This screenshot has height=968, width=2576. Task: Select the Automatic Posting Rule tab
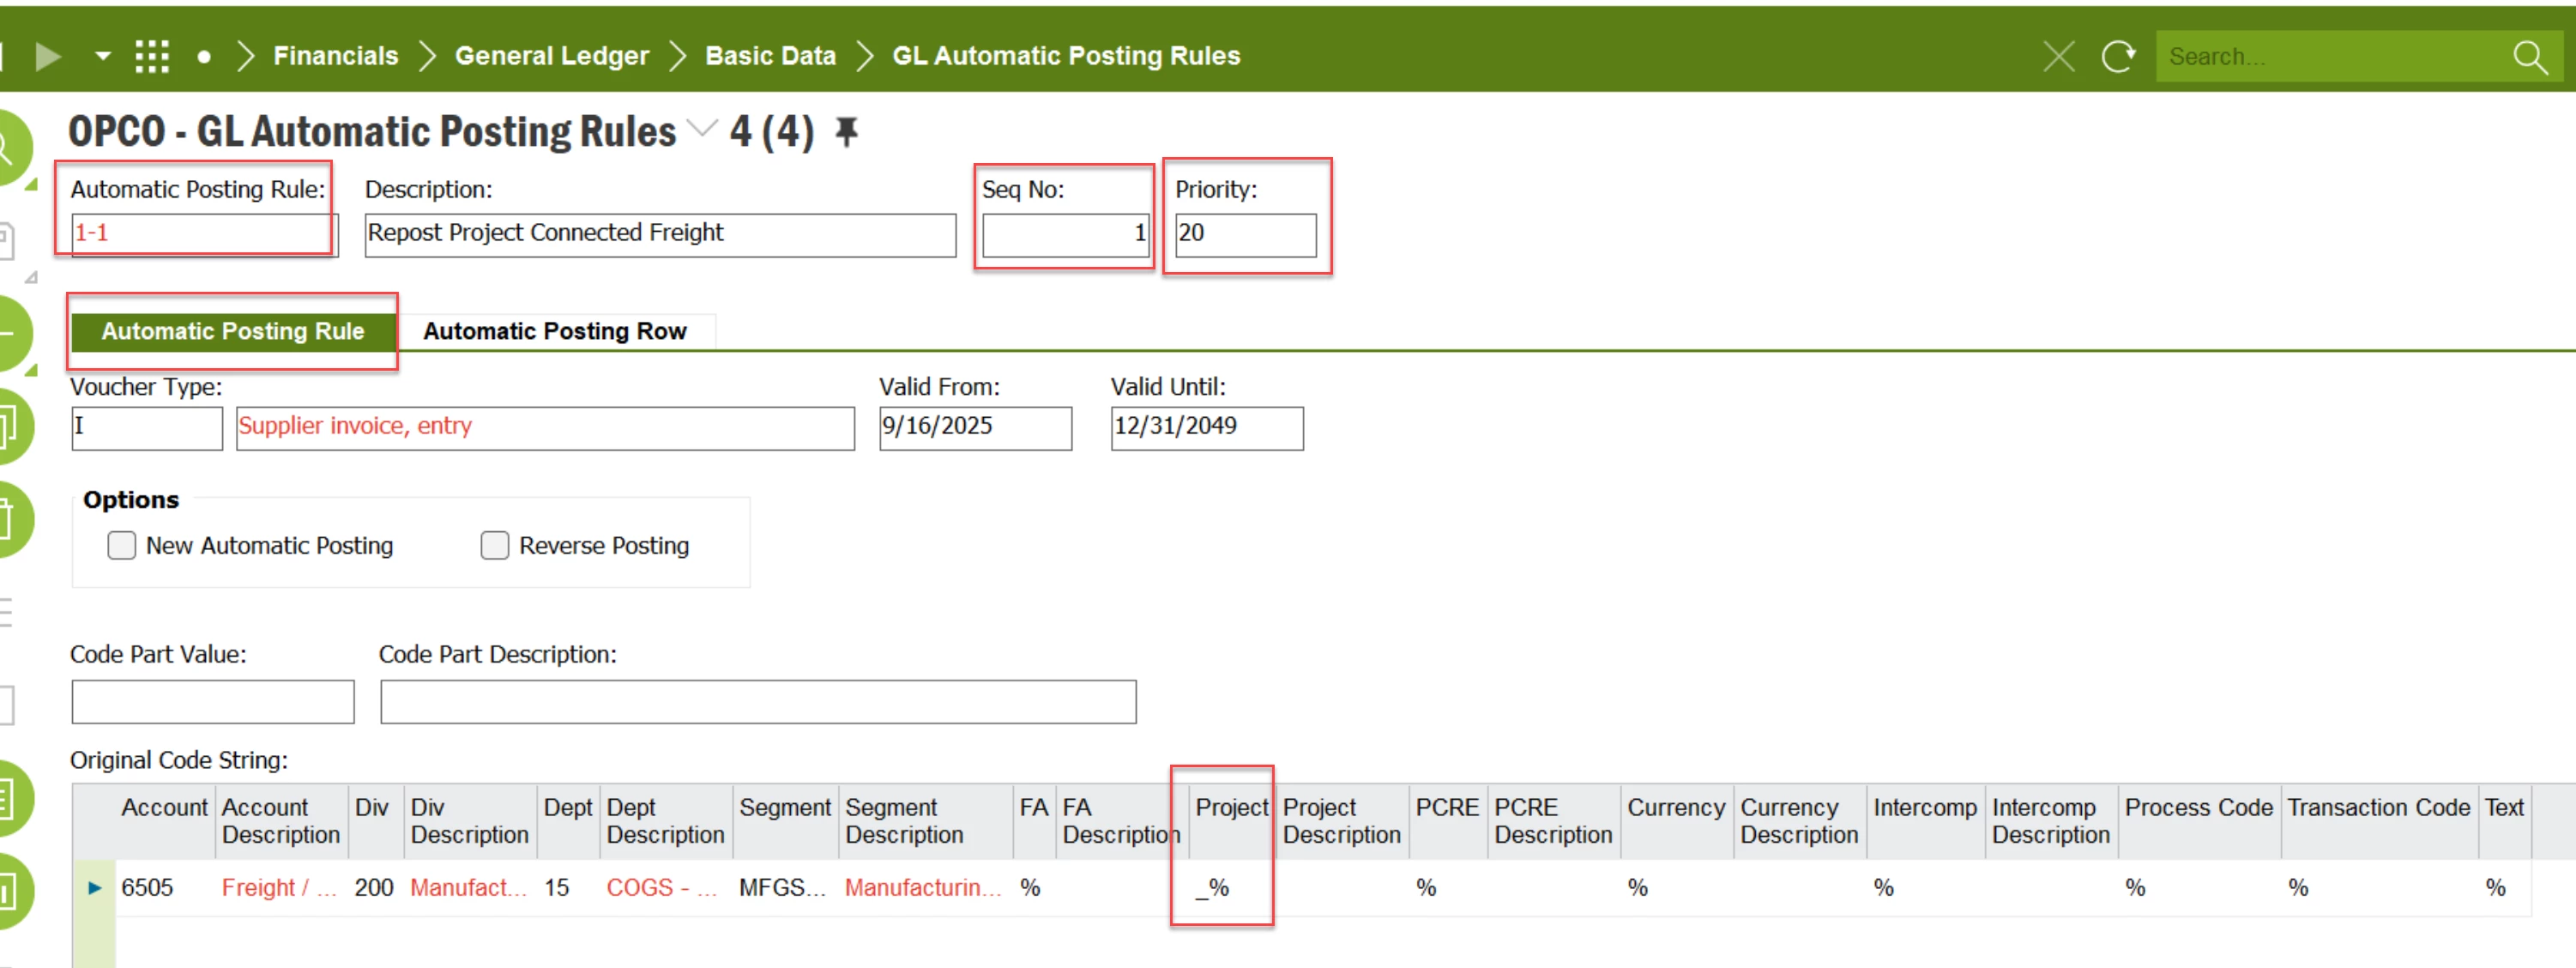(x=233, y=331)
